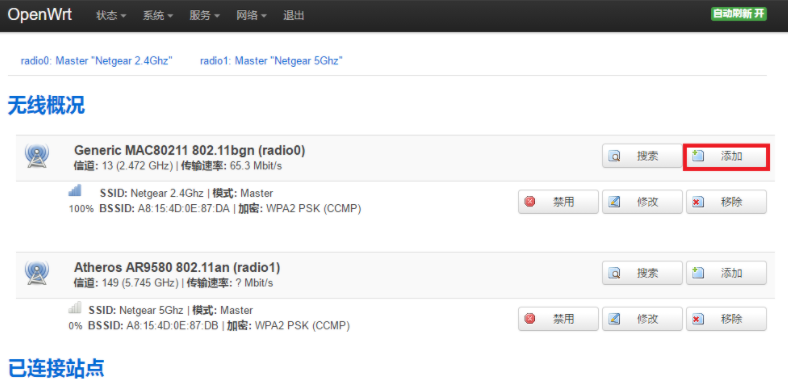
Task: Click 搜索 button for radio0
Action: pyautogui.click(x=642, y=156)
